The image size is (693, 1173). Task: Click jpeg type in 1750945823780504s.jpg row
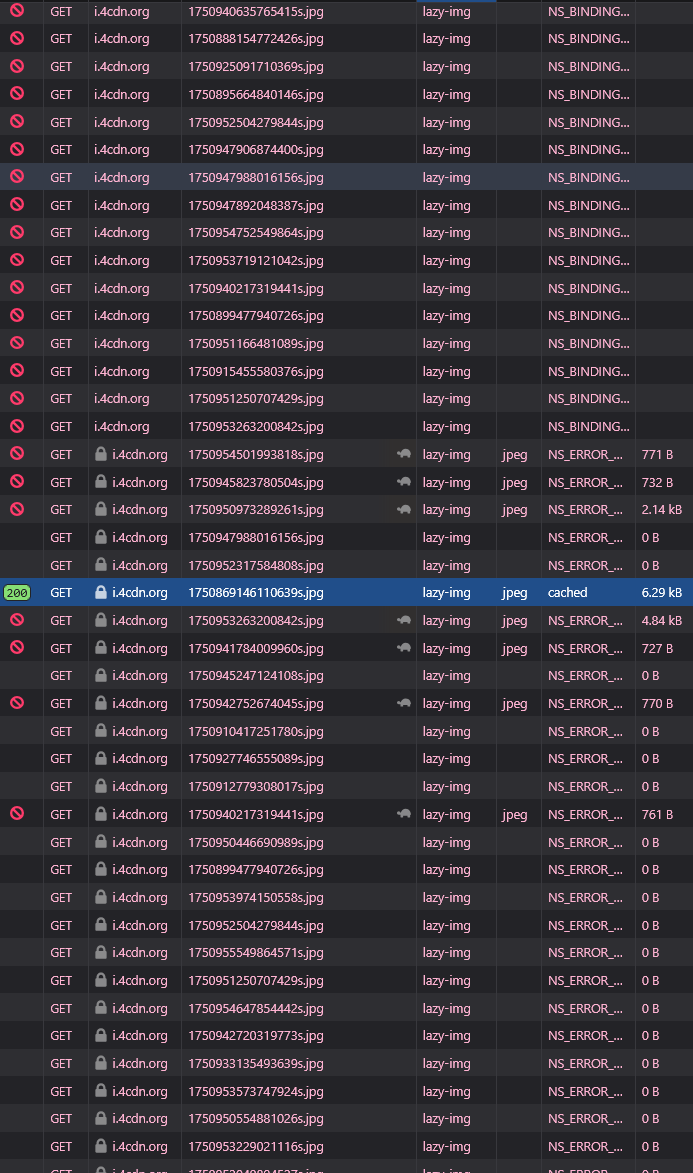point(515,483)
